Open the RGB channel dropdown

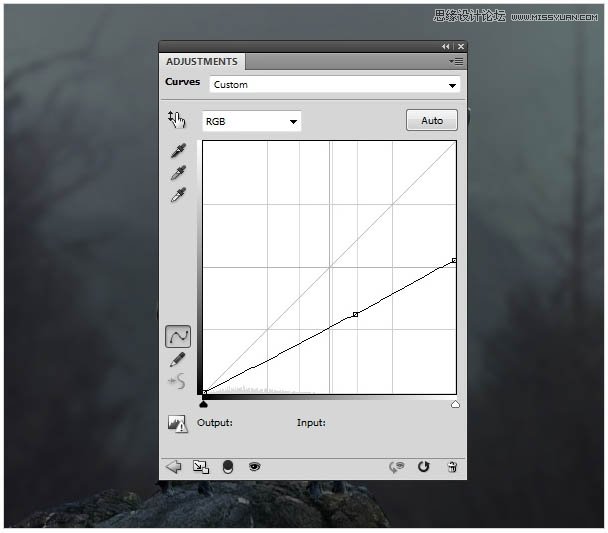pos(252,121)
